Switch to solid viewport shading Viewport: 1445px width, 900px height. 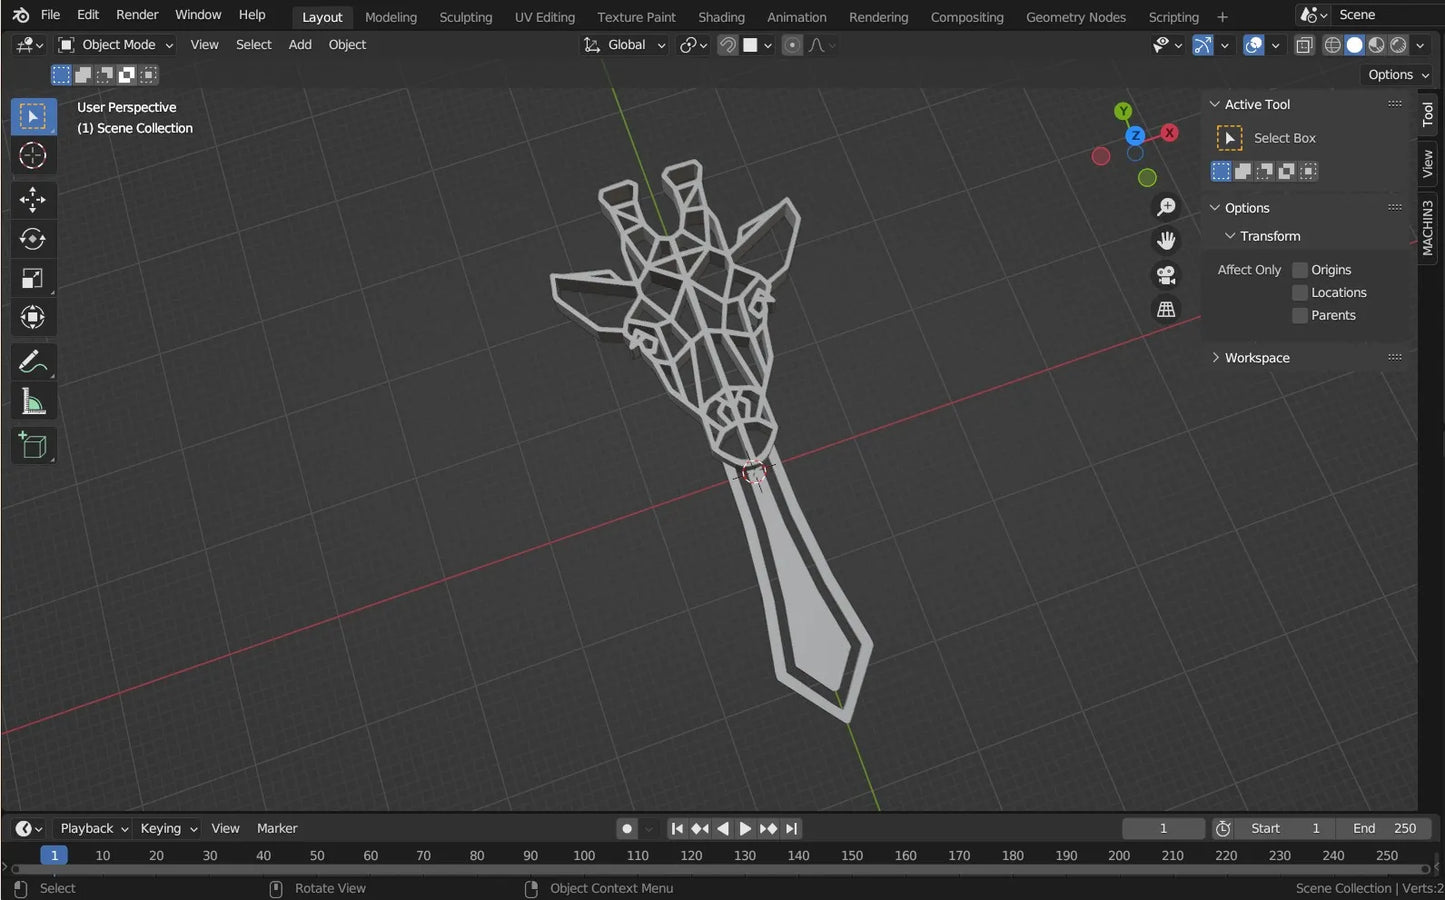tap(1355, 45)
